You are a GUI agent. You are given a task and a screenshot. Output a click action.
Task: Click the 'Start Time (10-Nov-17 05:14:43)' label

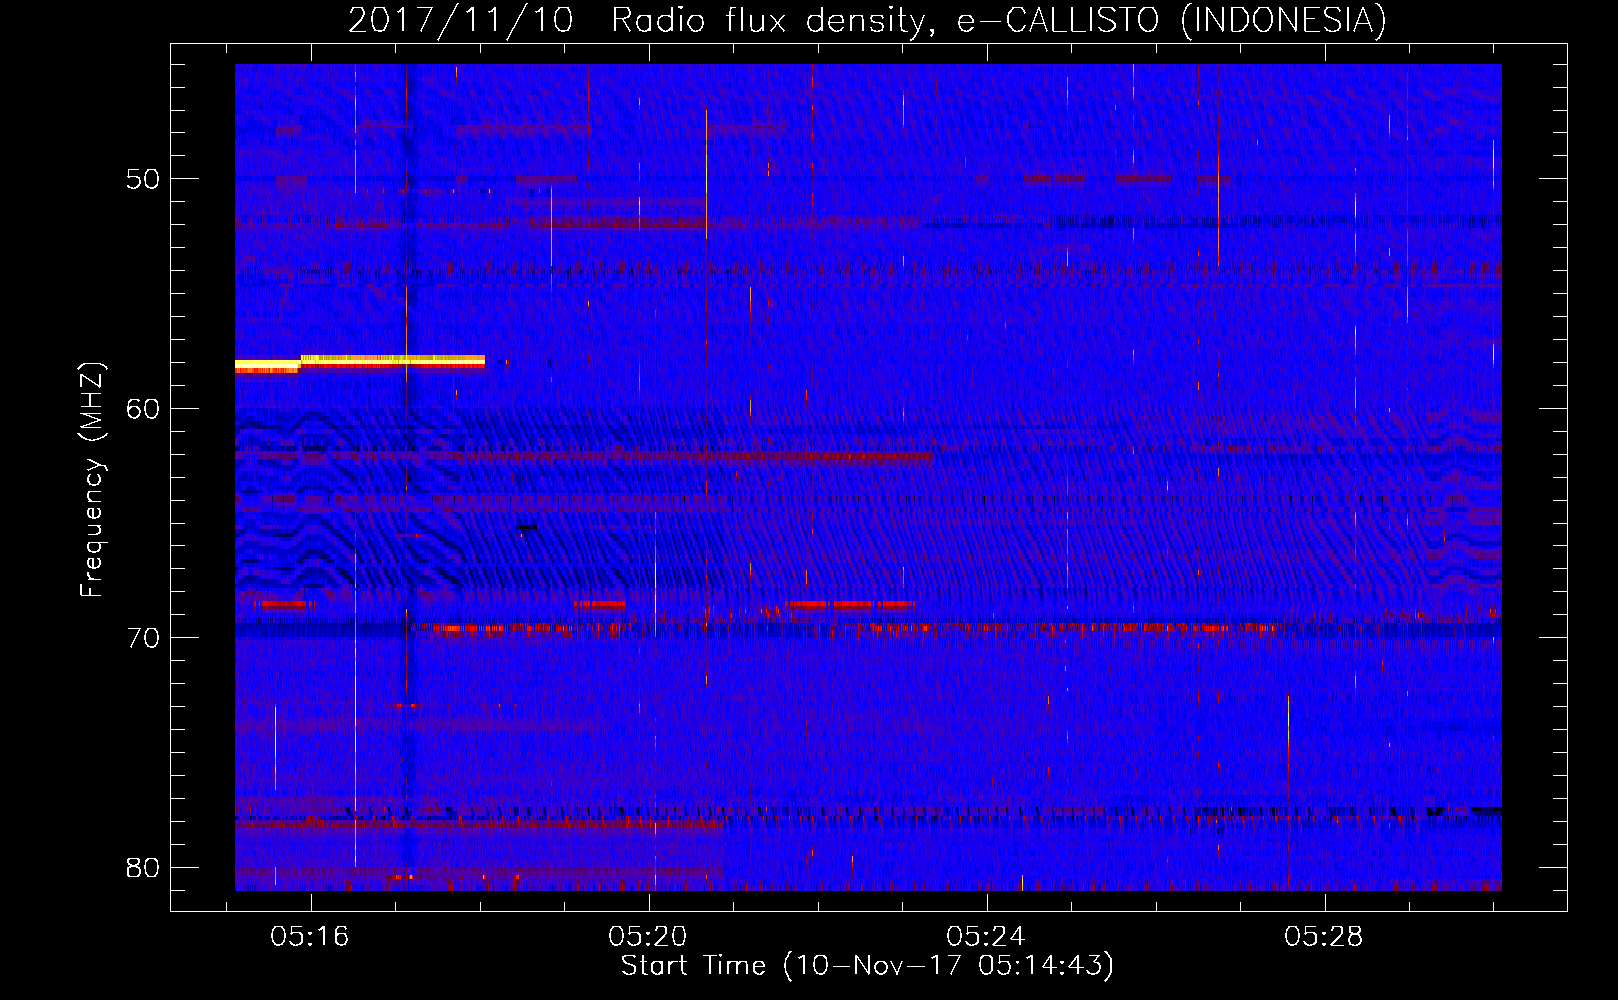pos(867,966)
